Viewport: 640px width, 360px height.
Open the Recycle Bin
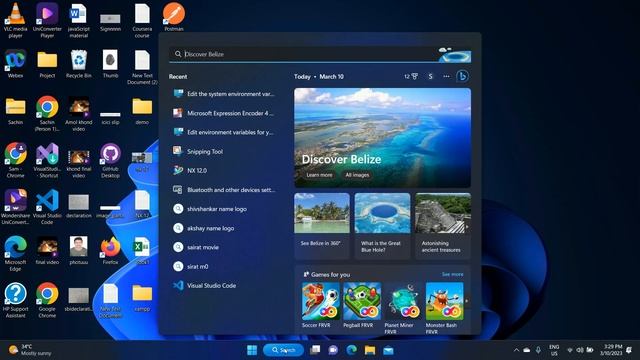(79, 63)
